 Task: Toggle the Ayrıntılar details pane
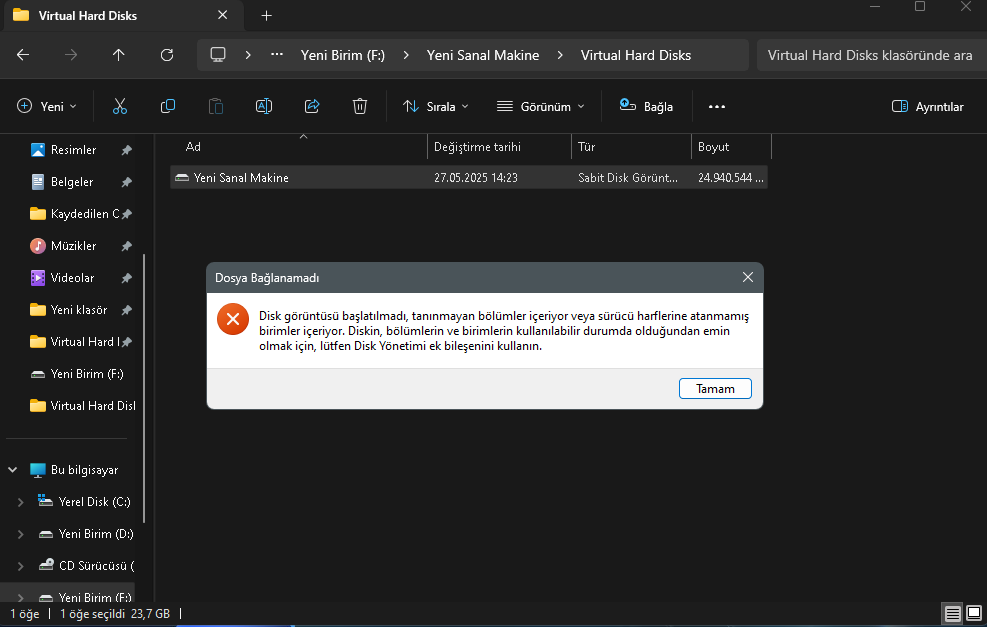click(927, 106)
